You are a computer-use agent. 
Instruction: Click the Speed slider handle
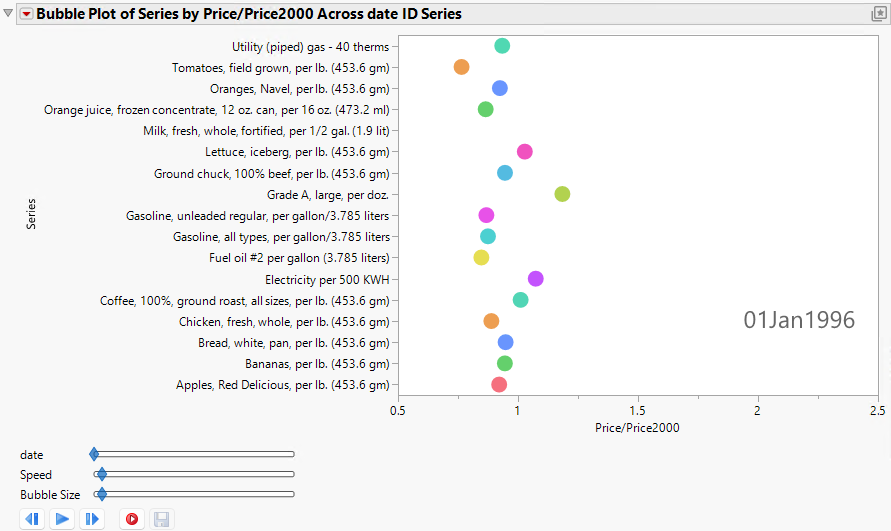[x=101, y=474]
